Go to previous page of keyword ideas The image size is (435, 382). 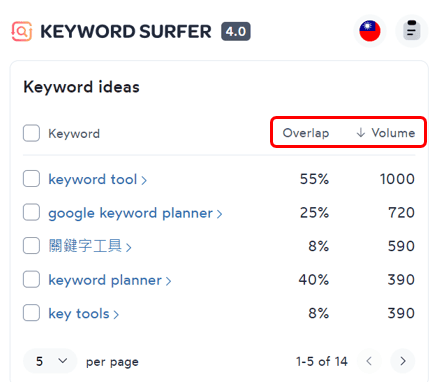coord(369,361)
